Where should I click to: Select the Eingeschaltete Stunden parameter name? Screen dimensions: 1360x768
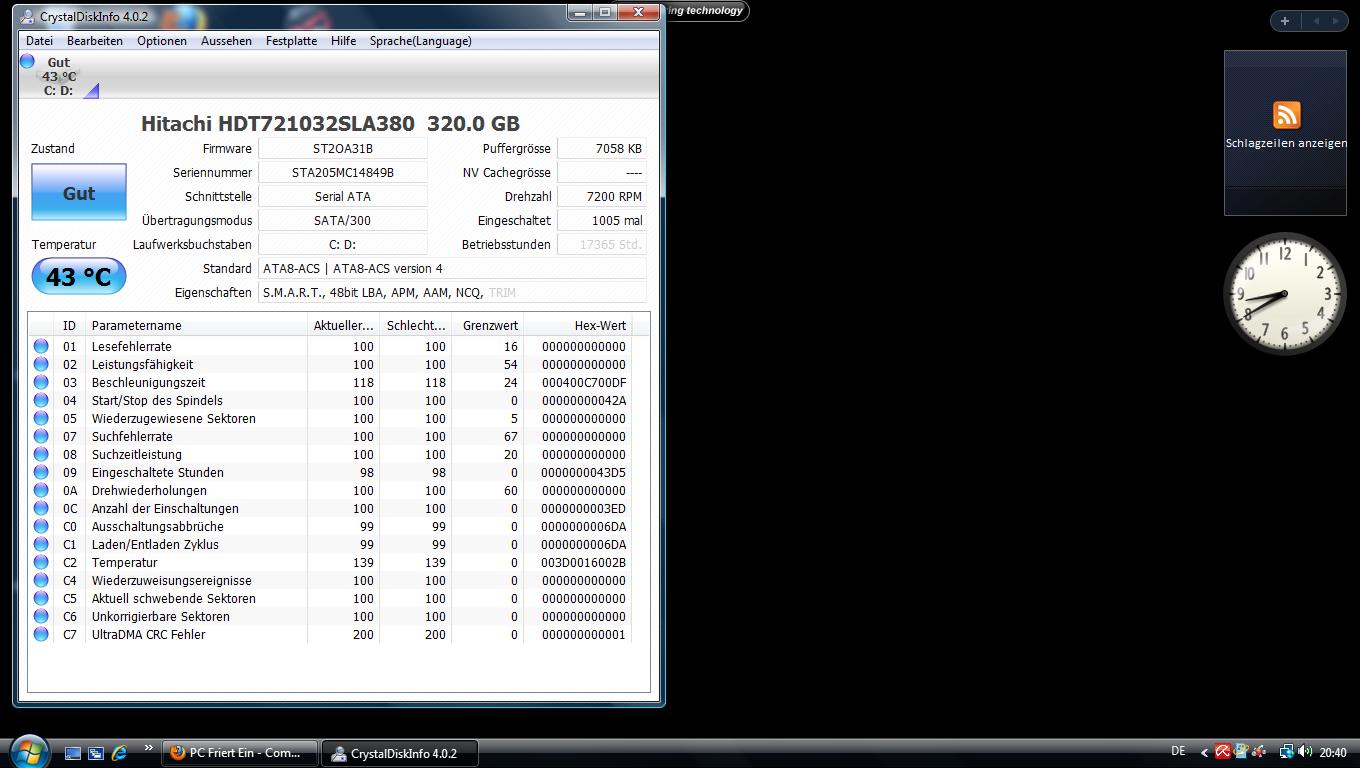tap(157, 472)
